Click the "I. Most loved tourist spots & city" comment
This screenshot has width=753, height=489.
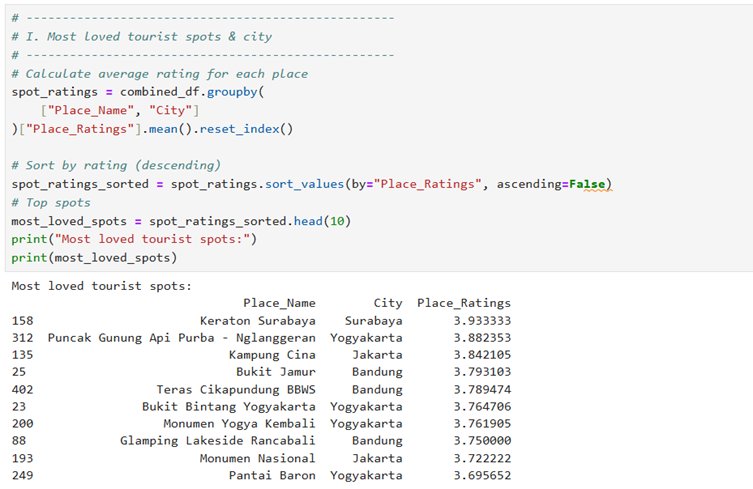click(x=148, y=36)
